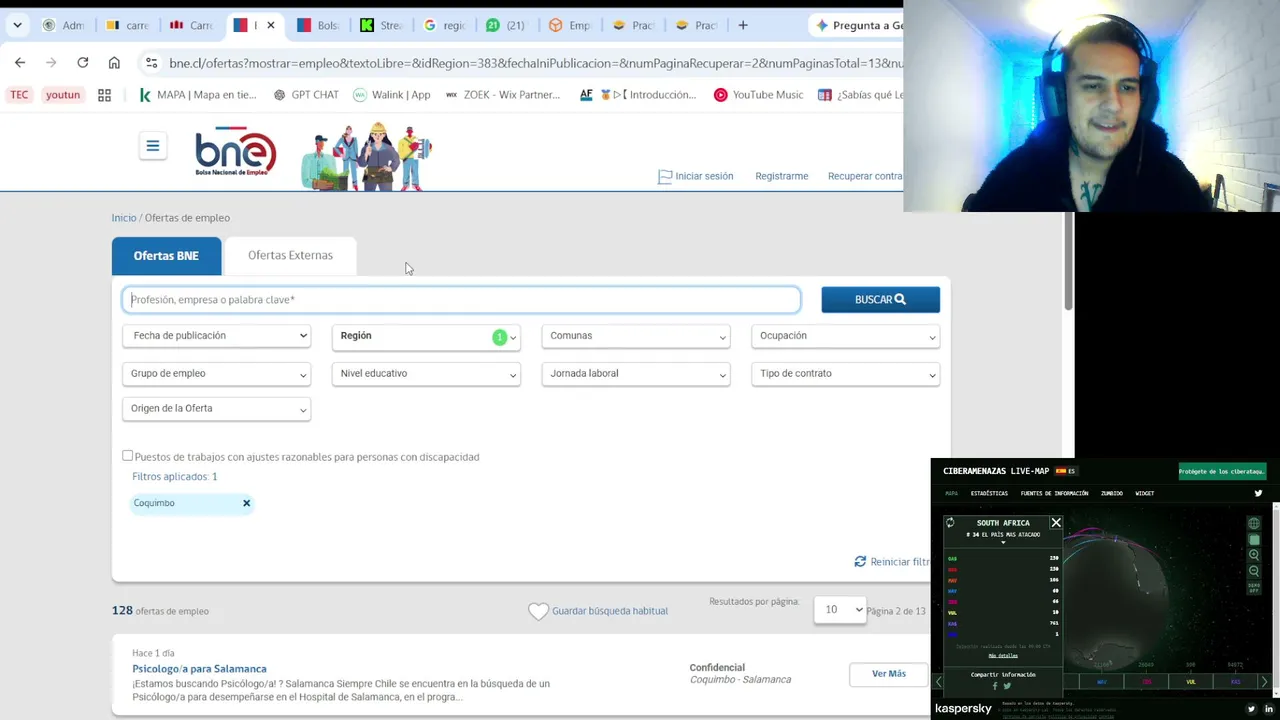This screenshot has width=1280, height=720.
Task: Open the MAPA | Mapa en tie... bookmark
Action: point(197,95)
